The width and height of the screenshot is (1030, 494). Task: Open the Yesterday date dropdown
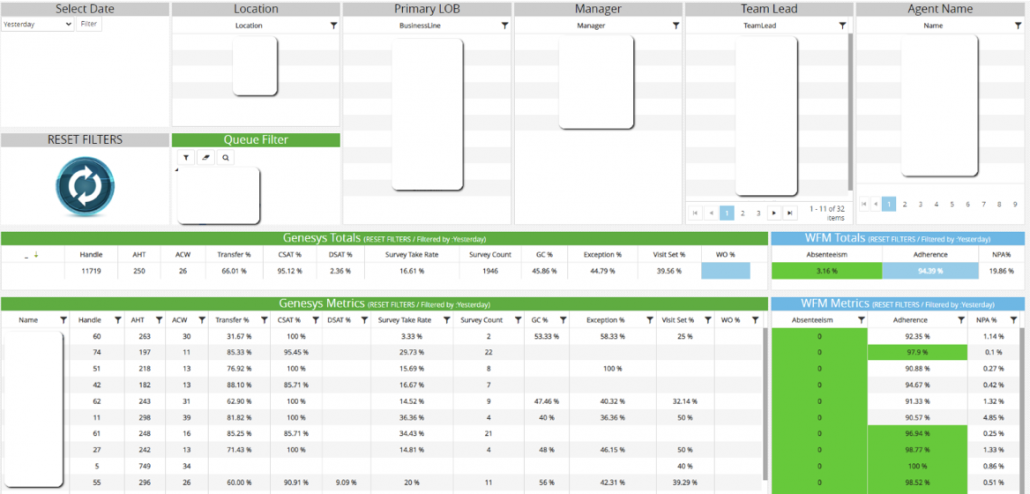click(x=37, y=24)
